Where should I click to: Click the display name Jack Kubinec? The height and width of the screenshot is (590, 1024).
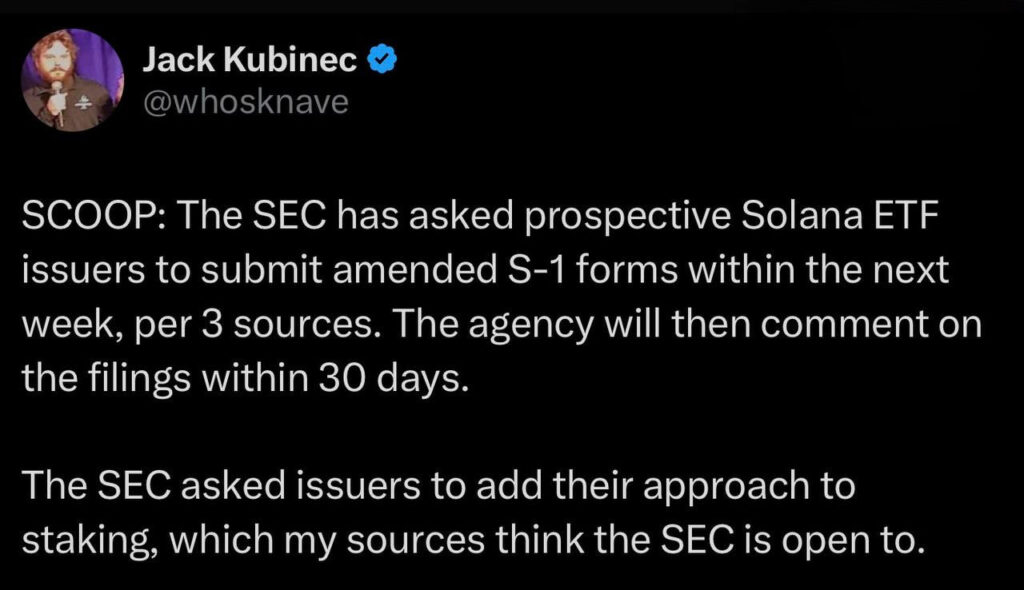coord(249,62)
